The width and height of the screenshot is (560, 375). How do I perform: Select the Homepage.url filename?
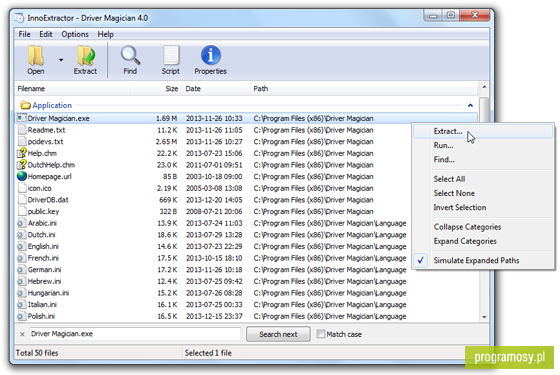tap(50, 176)
